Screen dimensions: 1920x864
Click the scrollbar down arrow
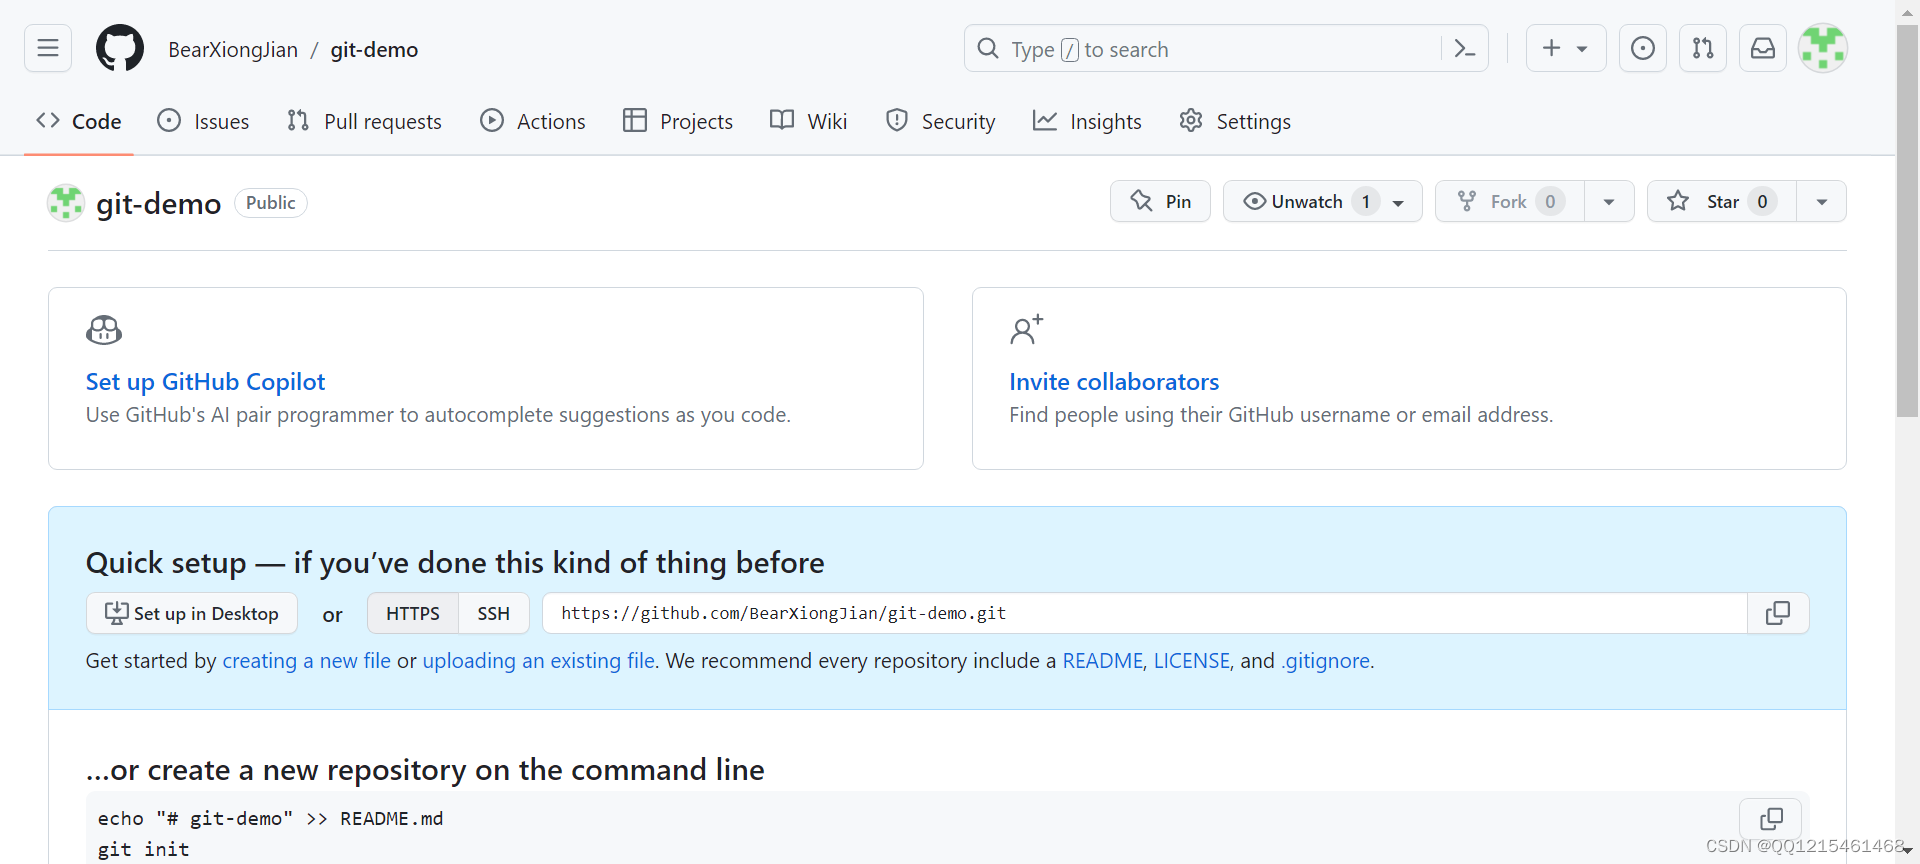[1907, 850]
